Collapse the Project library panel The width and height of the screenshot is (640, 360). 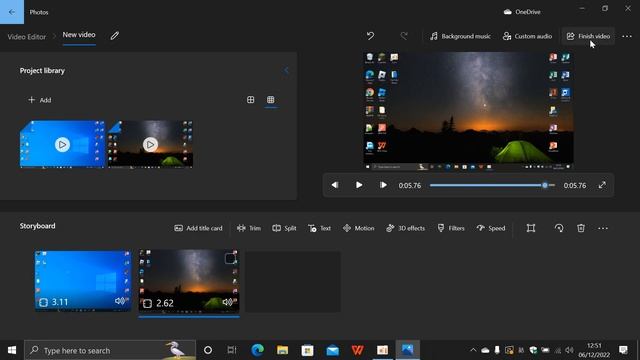[286, 71]
